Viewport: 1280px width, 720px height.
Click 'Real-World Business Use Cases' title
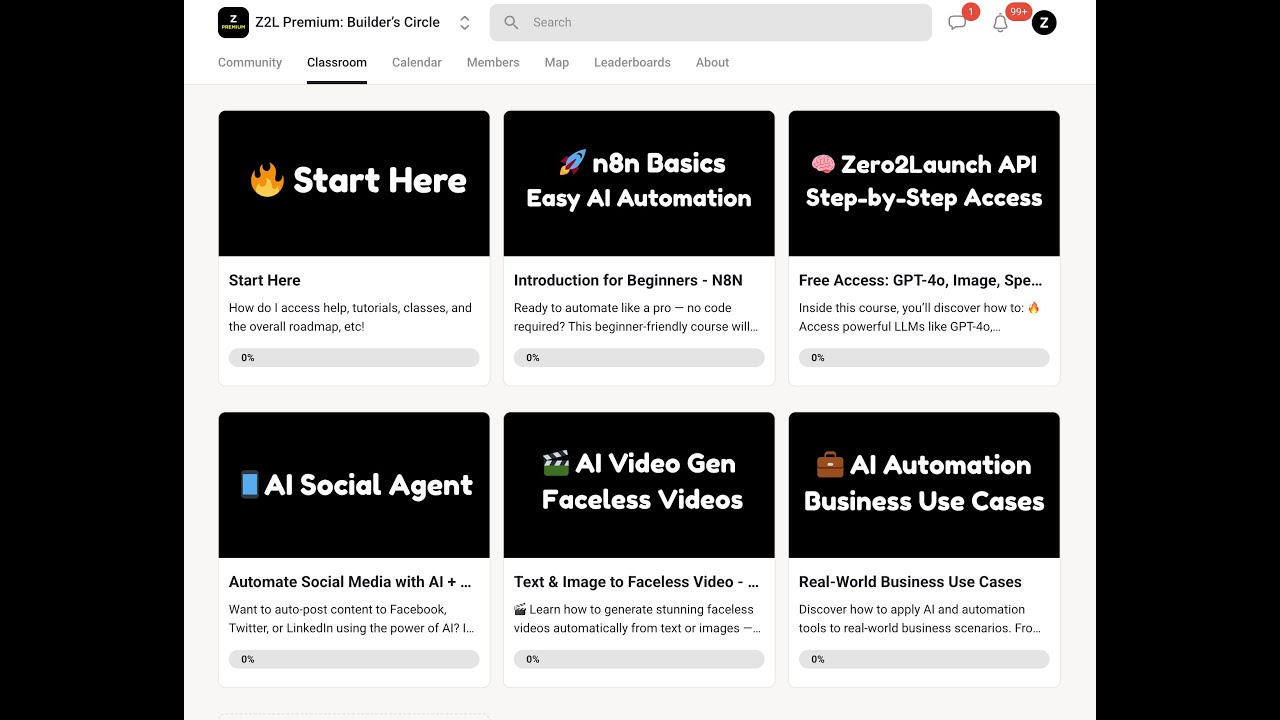pyautogui.click(x=910, y=581)
